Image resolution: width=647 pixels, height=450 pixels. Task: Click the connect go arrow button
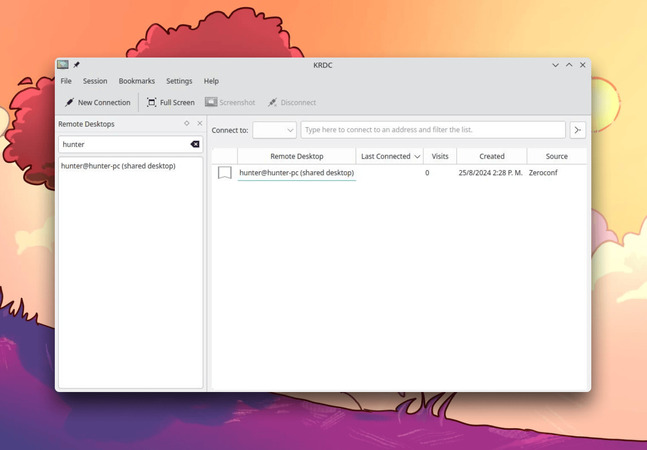click(x=578, y=130)
